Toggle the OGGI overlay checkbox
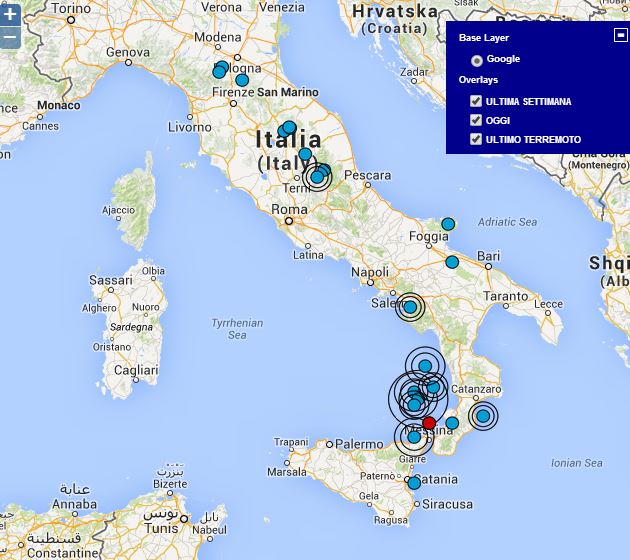630x560 pixels. click(476, 120)
